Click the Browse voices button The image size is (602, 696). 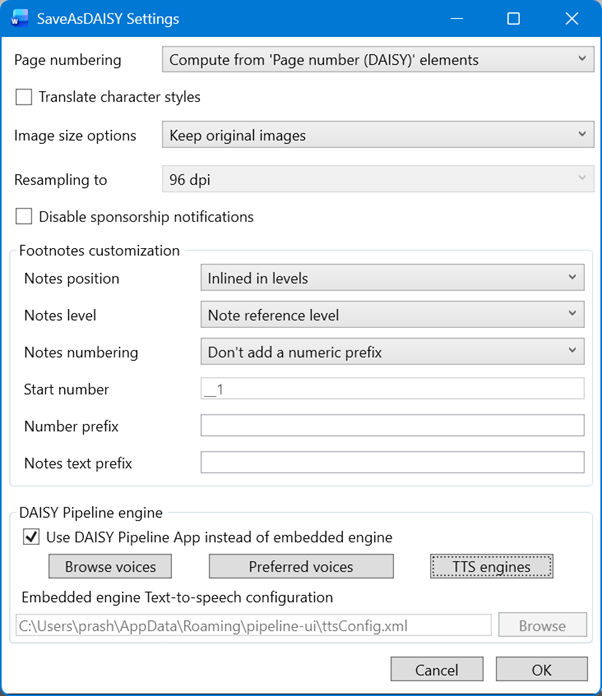[x=110, y=566]
